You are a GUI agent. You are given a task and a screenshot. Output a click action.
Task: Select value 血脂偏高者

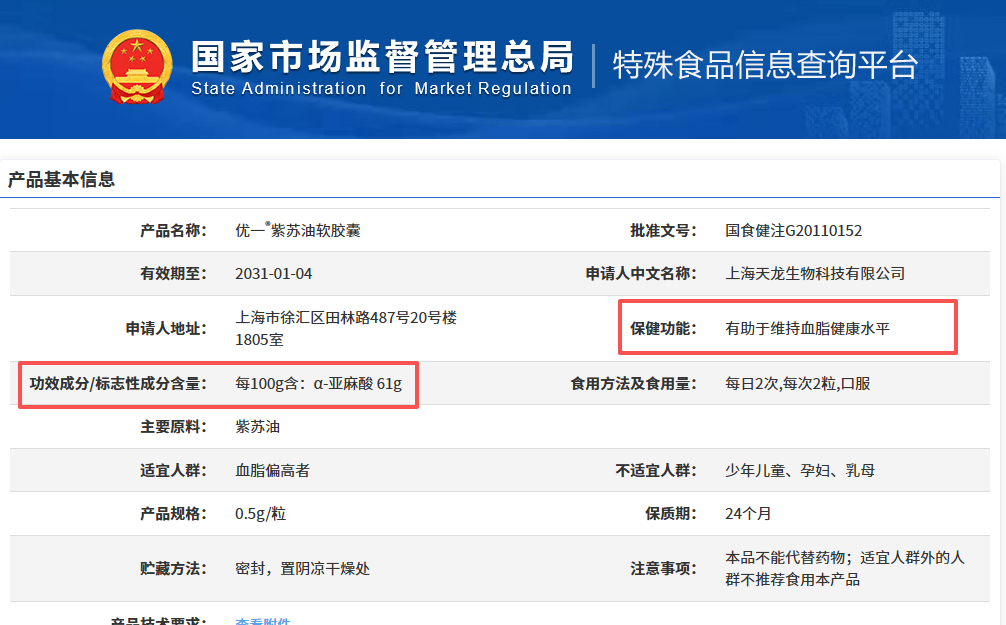[x=272, y=470]
